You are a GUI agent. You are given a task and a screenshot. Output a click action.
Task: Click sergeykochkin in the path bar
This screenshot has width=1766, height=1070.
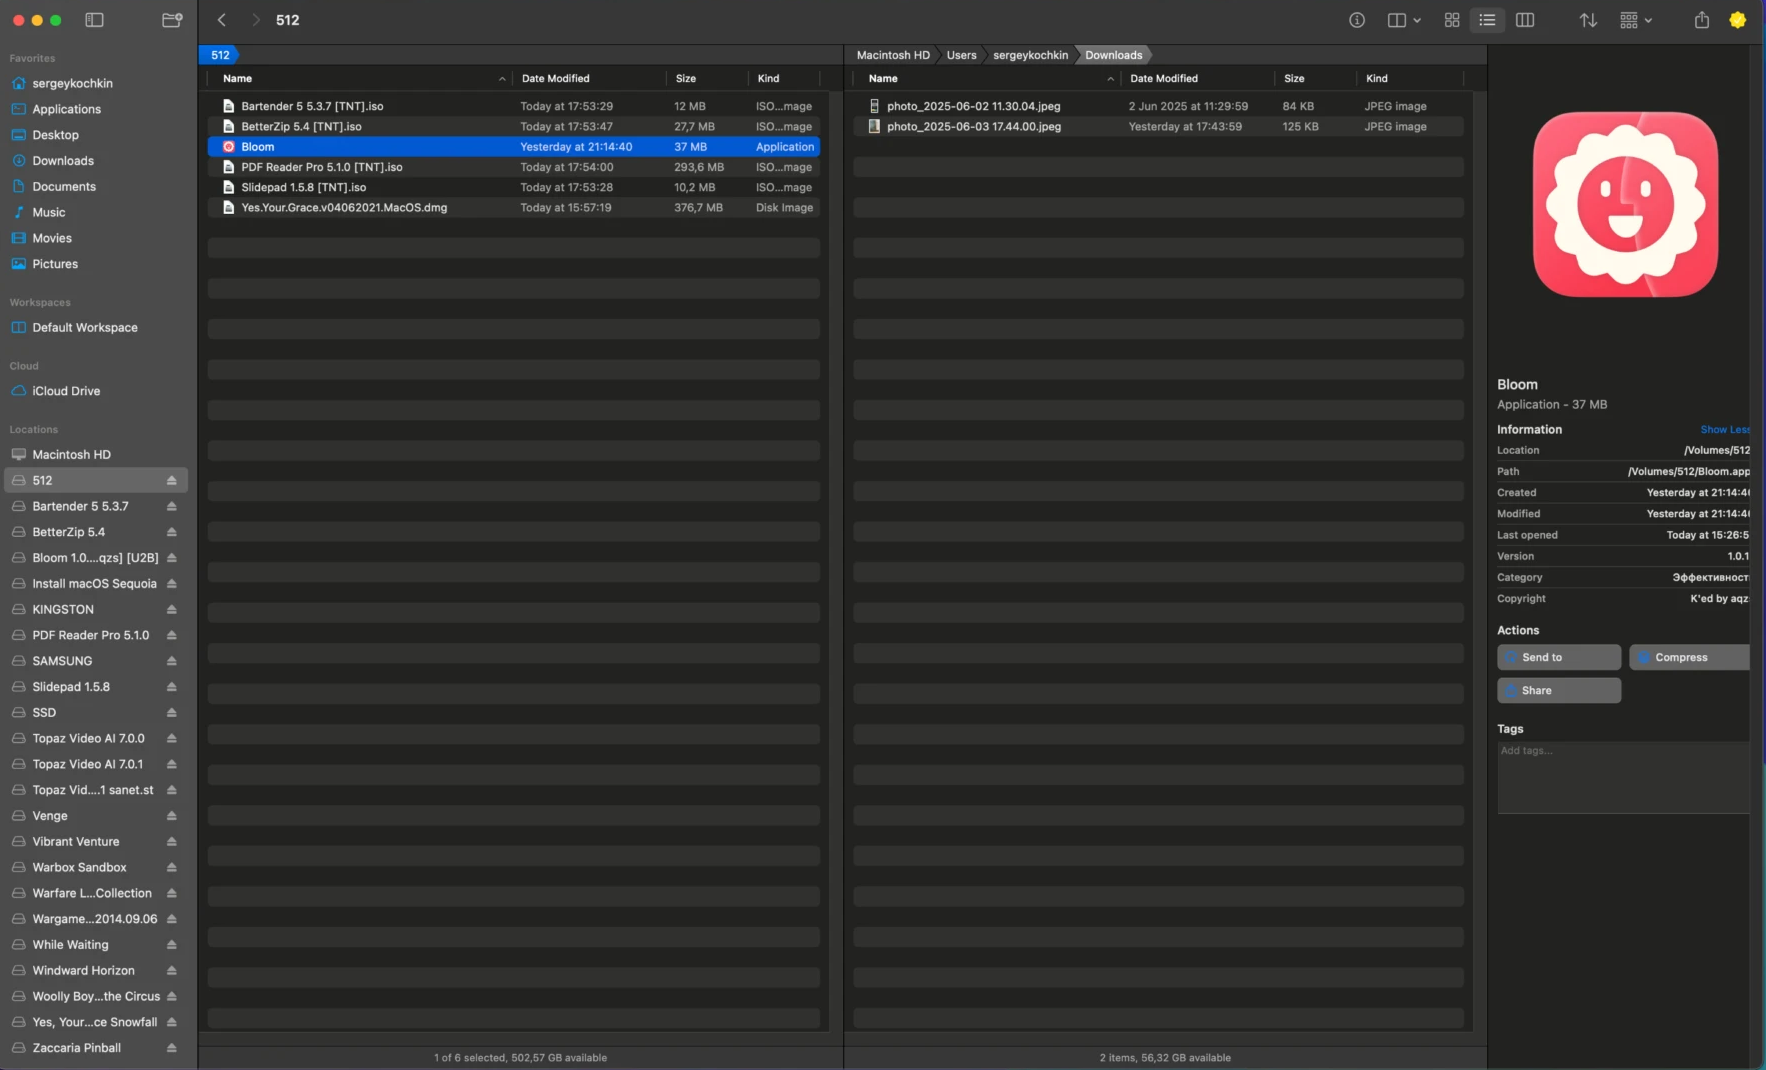click(x=1030, y=55)
